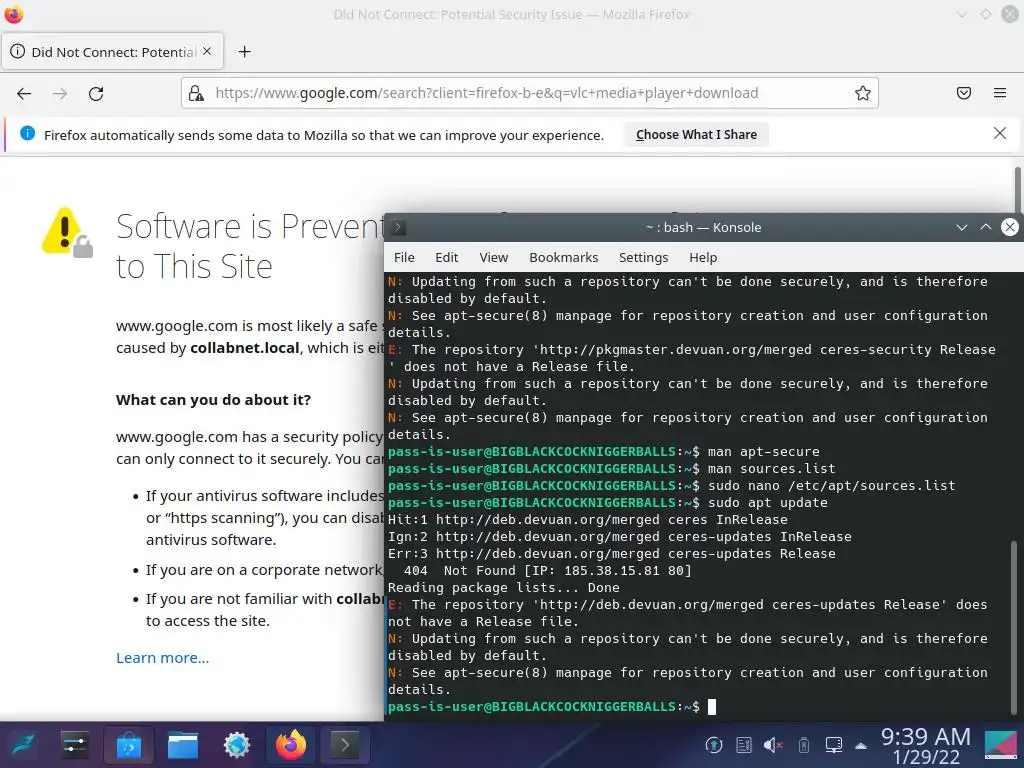Click the Firefox logo in the title bar
Image resolution: width=1024 pixels, height=768 pixels.
[x=13, y=14]
